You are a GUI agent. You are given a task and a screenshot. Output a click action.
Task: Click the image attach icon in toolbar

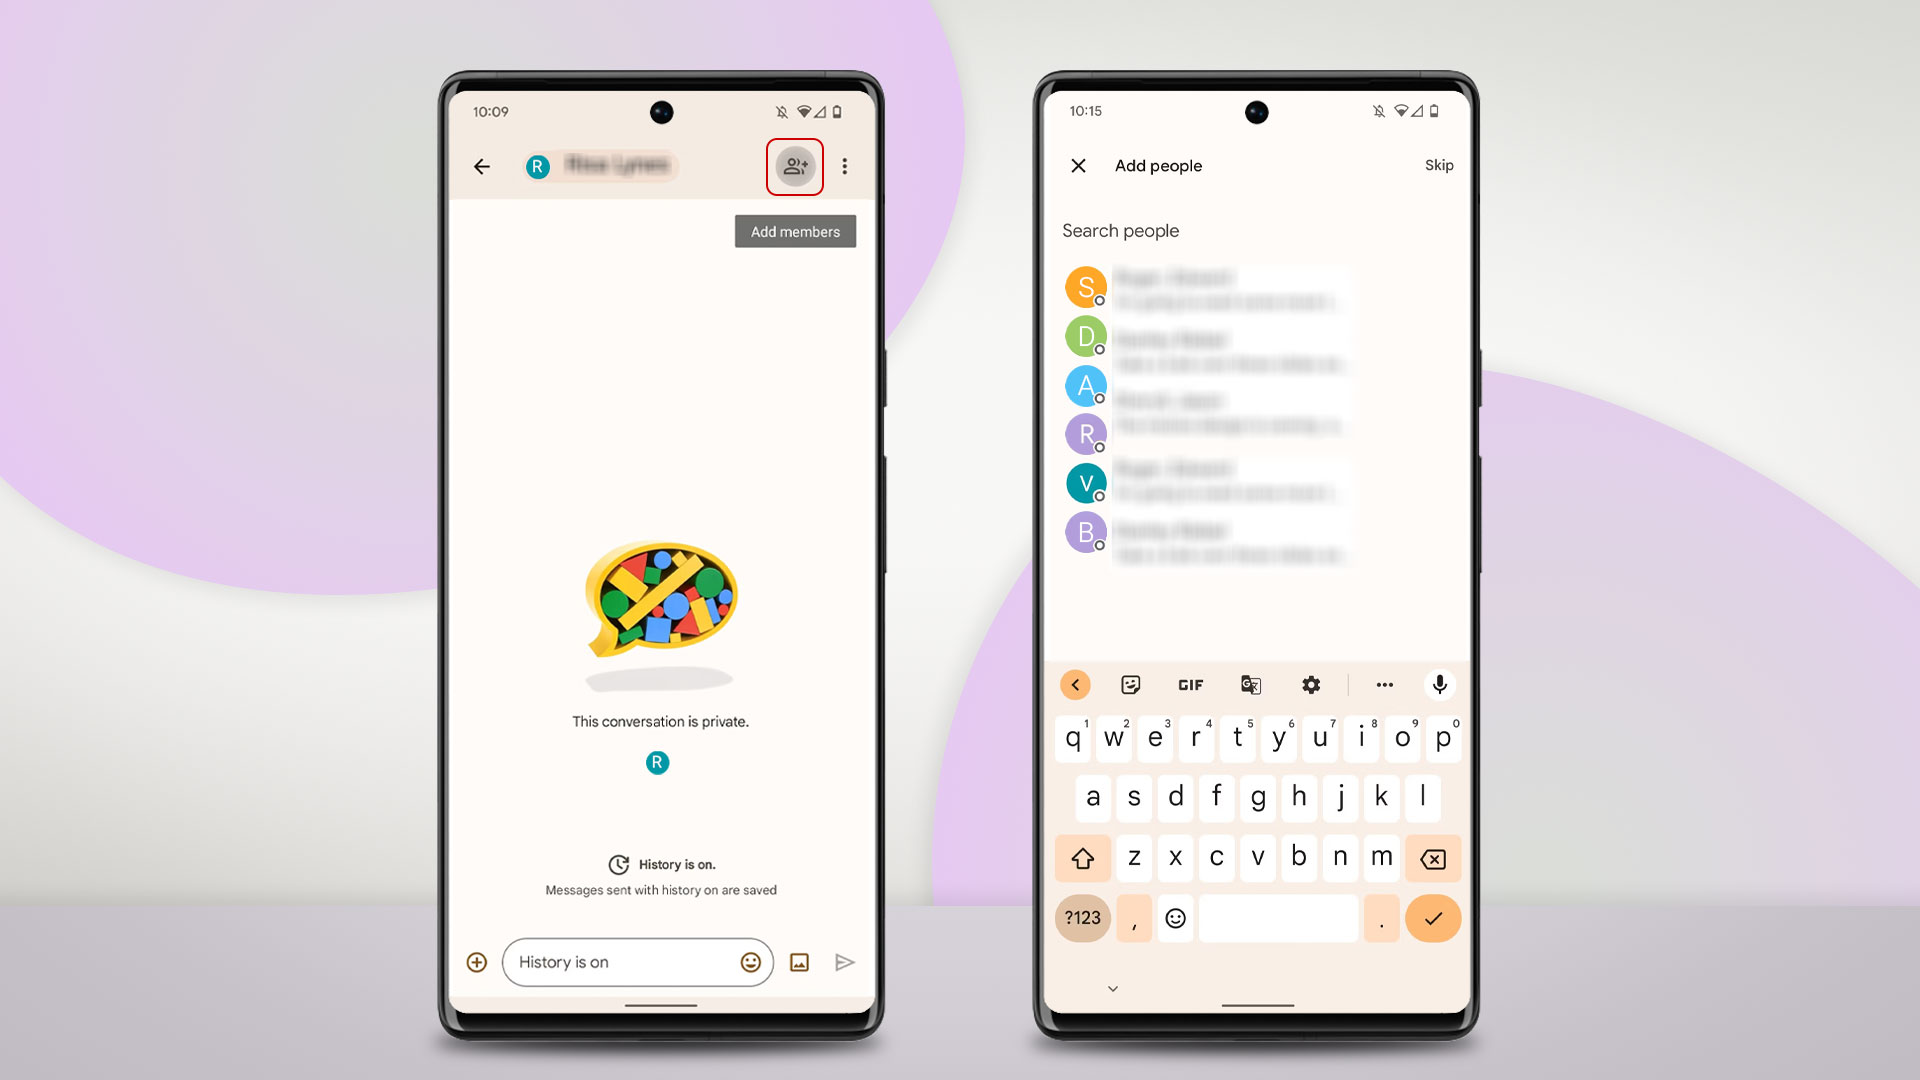(799, 961)
